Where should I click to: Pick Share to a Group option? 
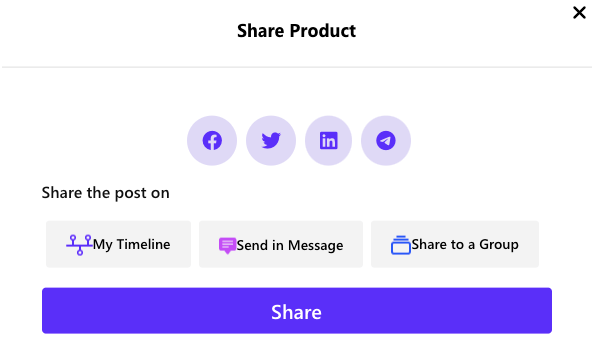455,244
